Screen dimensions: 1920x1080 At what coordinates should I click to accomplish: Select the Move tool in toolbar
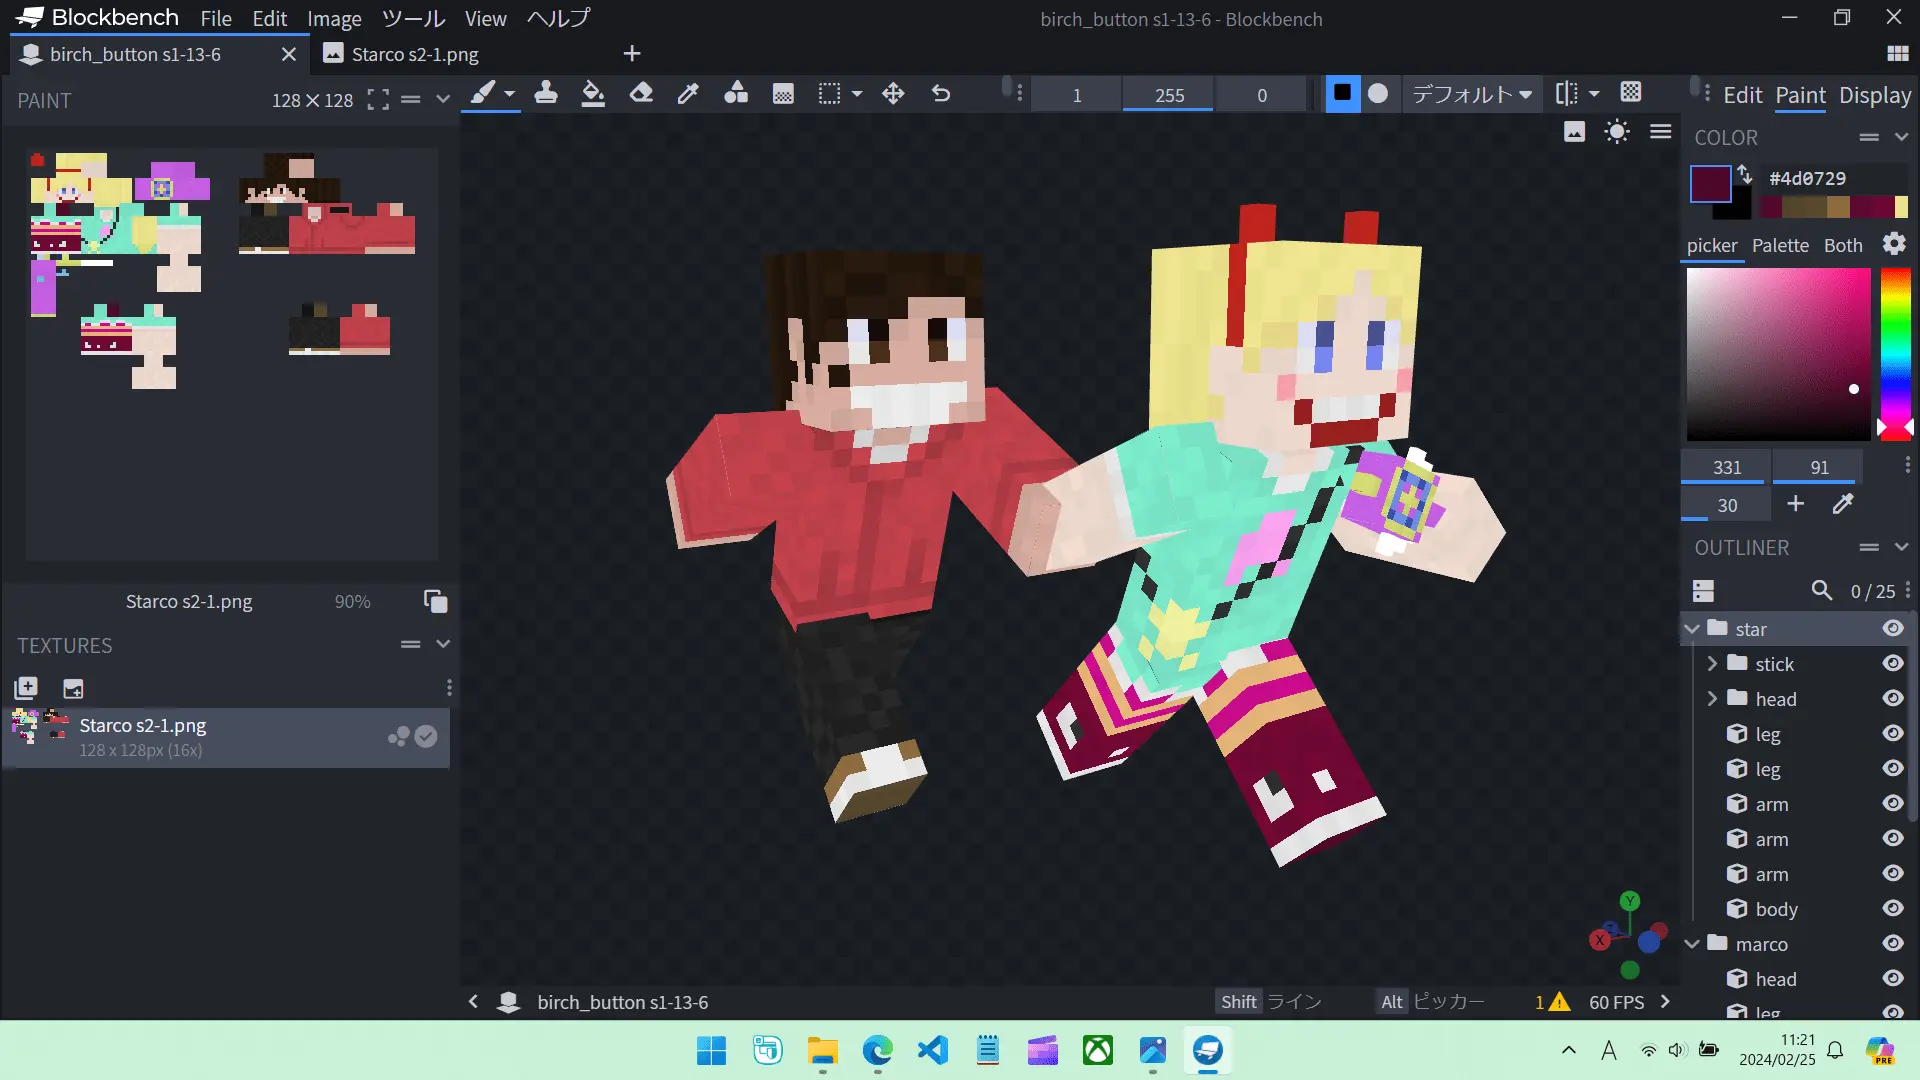tap(893, 94)
